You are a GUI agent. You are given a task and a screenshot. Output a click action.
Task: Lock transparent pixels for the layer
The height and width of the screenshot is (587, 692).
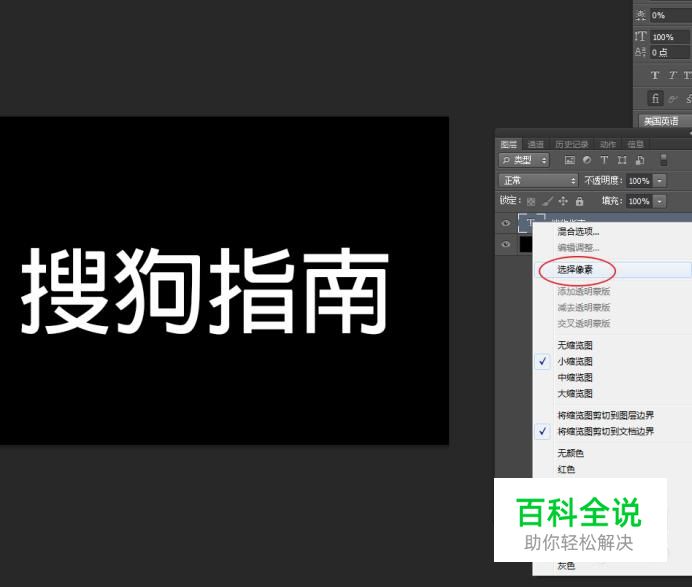531,202
